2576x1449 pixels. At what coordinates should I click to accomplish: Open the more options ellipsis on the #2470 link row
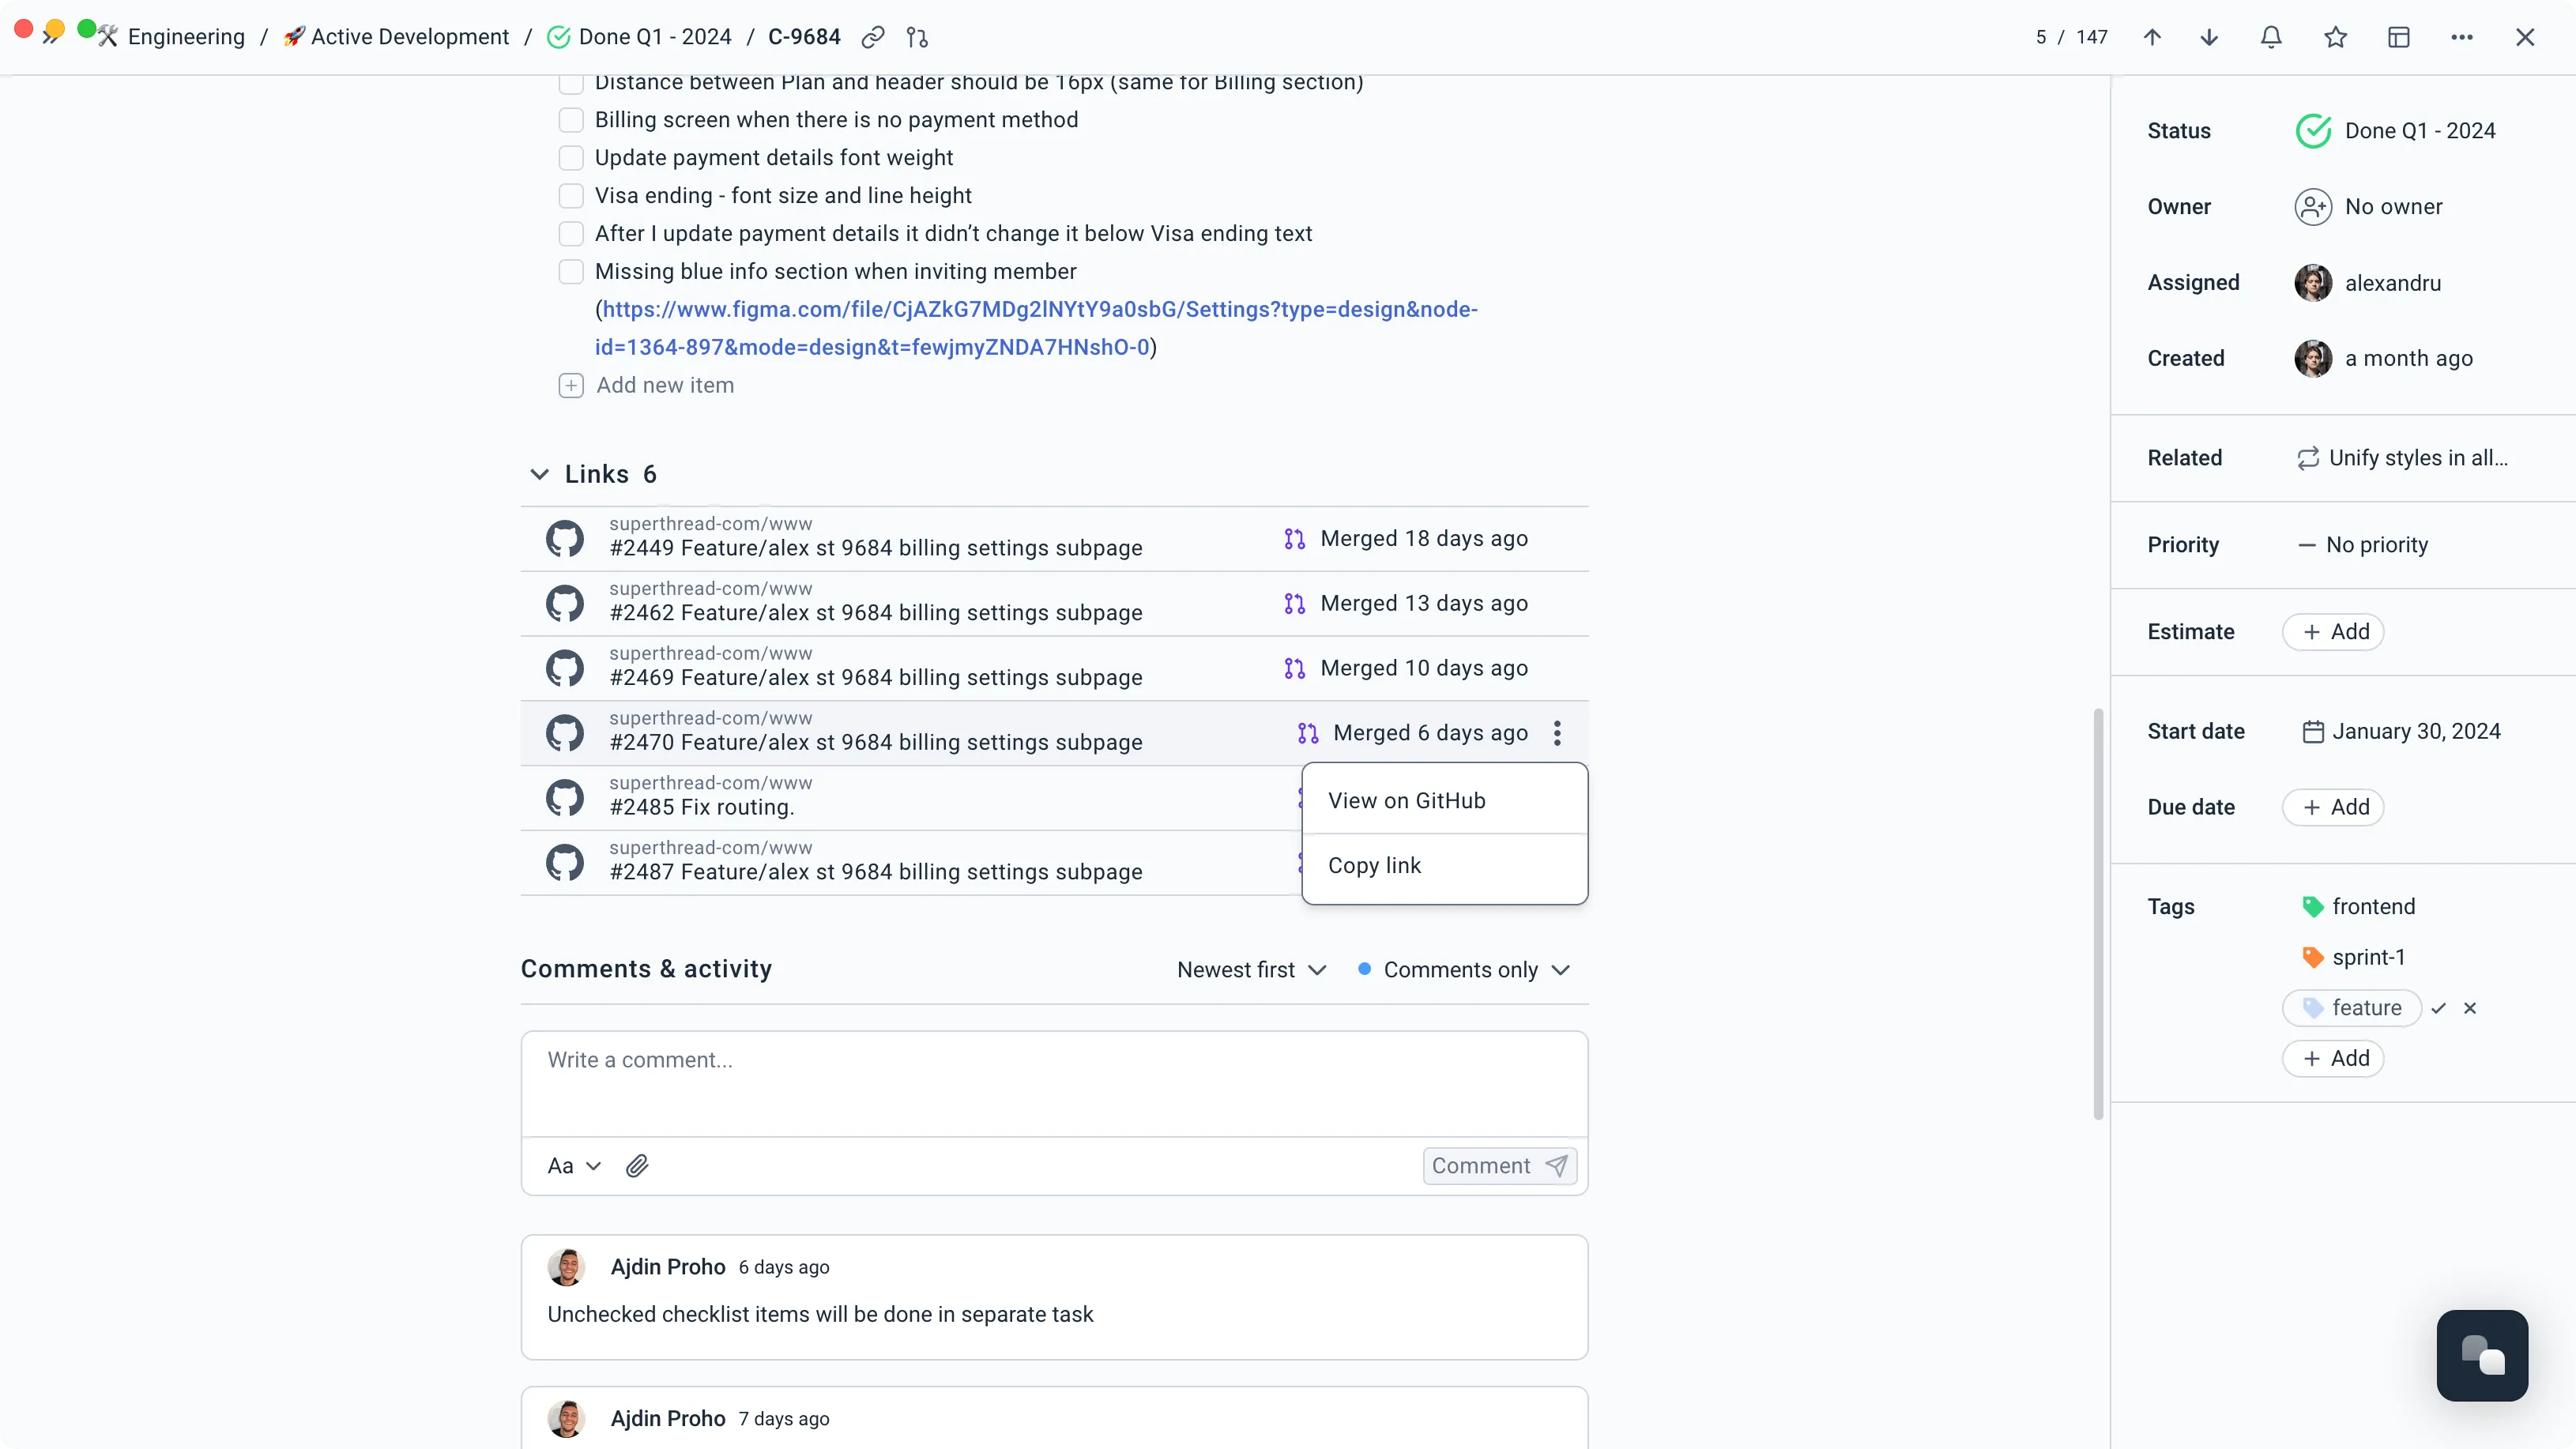(x=1557, y=733)
